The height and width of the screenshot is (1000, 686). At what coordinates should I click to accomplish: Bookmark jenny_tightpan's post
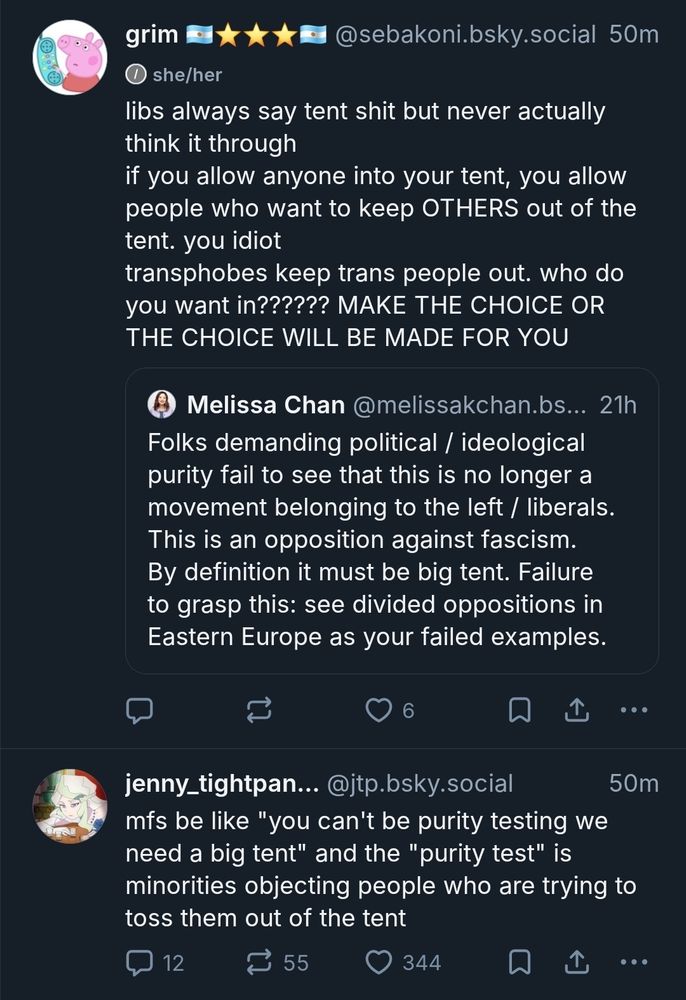[x=520, y=962]
